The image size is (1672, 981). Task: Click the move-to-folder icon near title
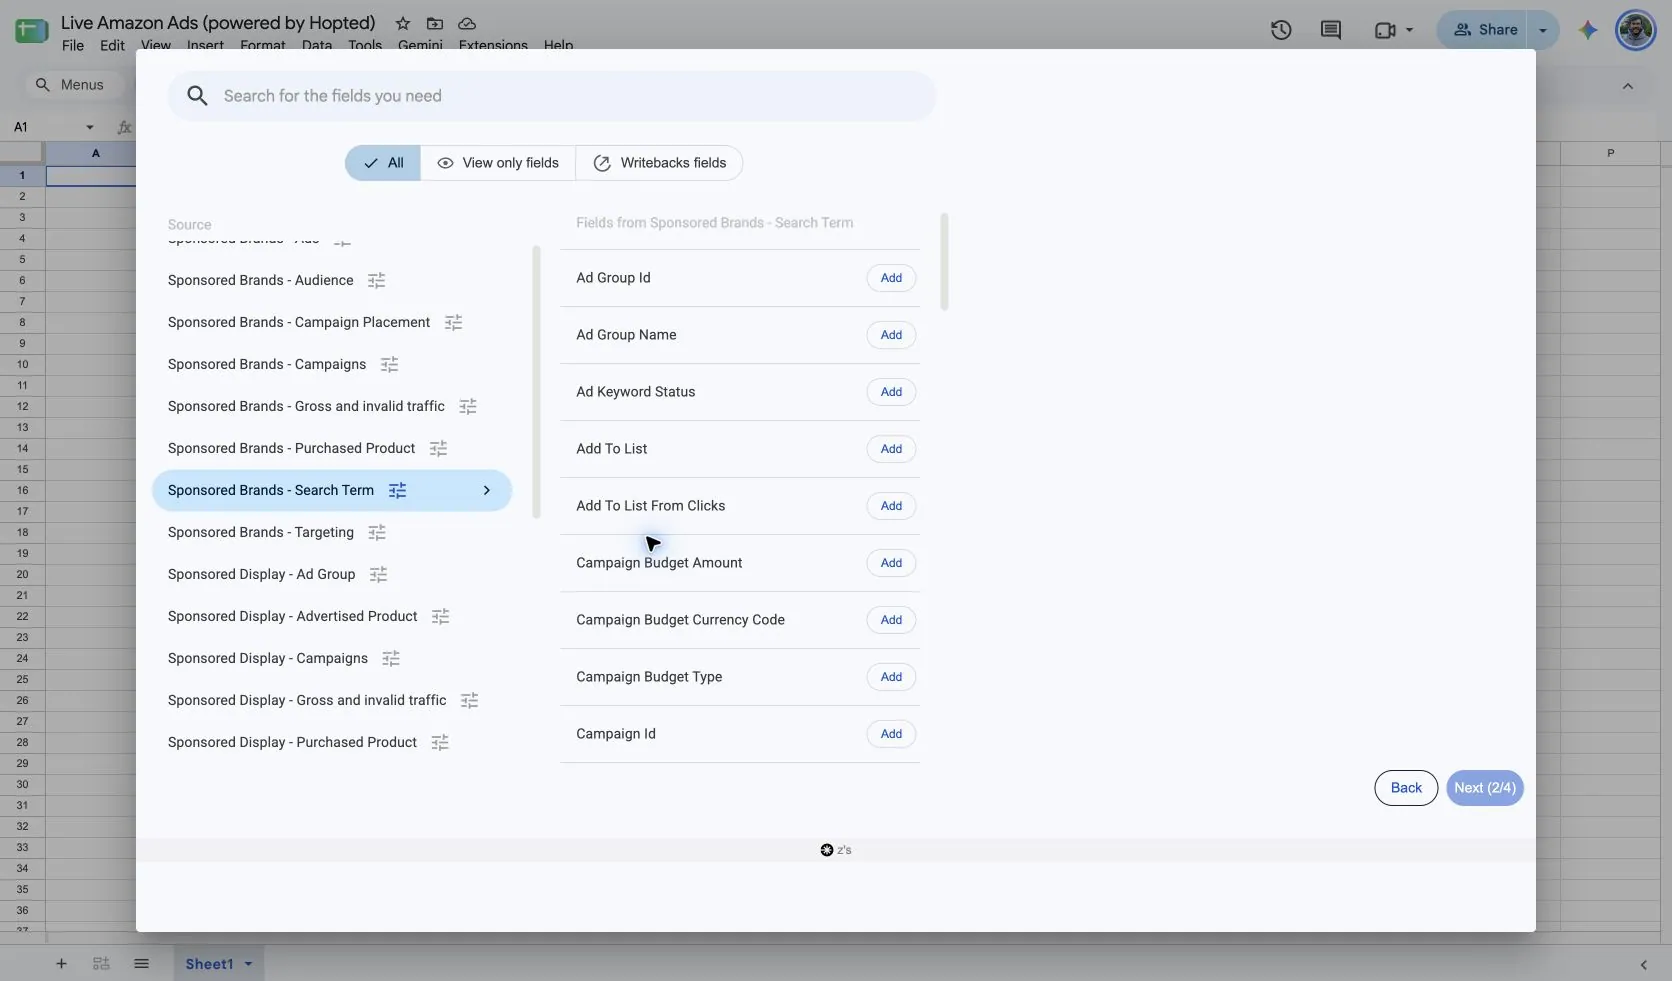click(435, 23)
